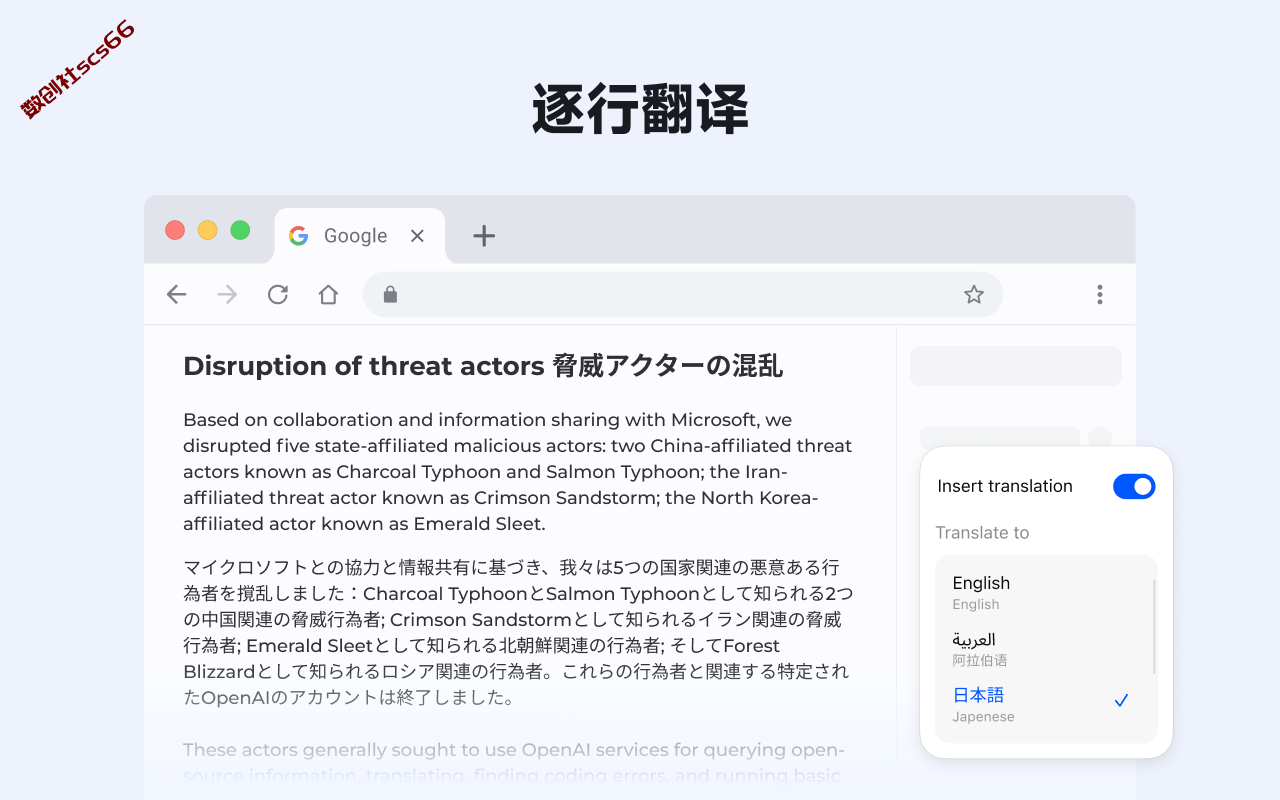Click the green maximize window button
Image resolution: width=1280 pixels, height=800 pixels.
[240, 230]
